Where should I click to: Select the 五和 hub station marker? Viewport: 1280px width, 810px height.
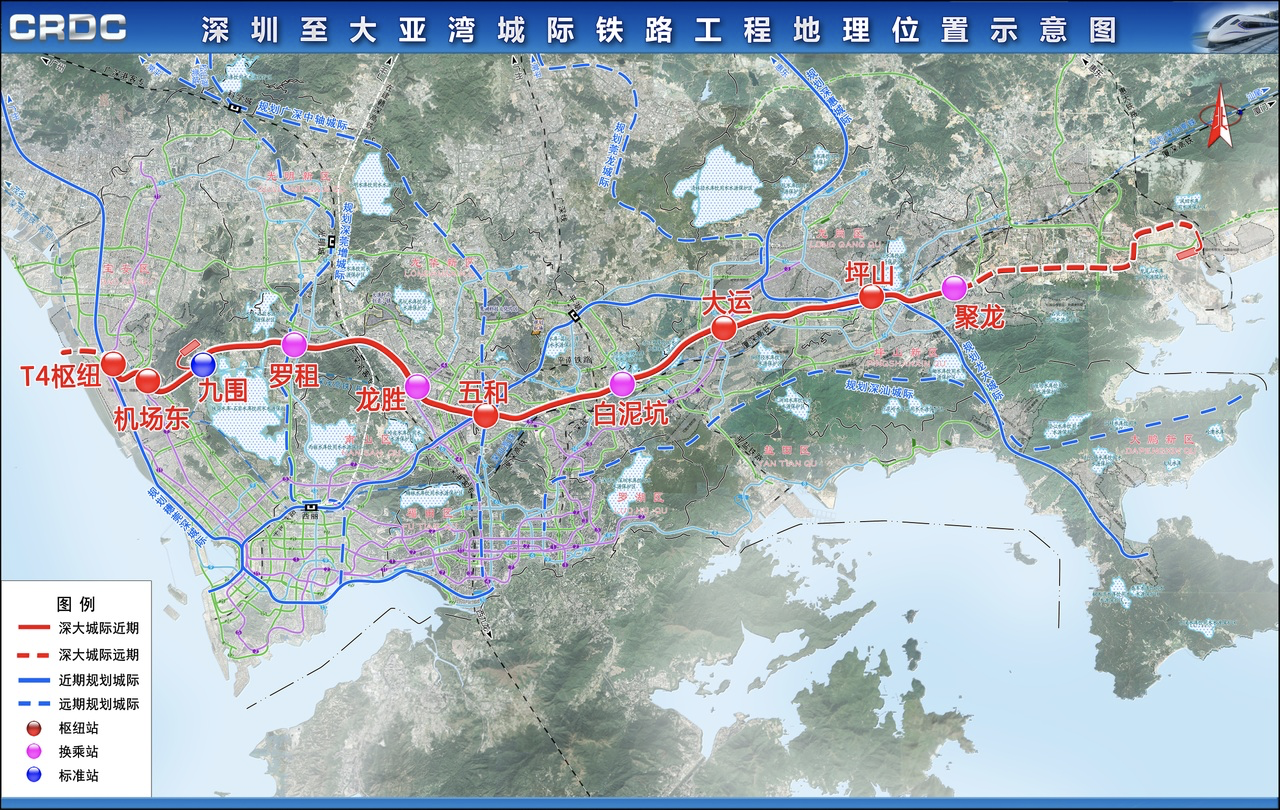click(486, 415)
